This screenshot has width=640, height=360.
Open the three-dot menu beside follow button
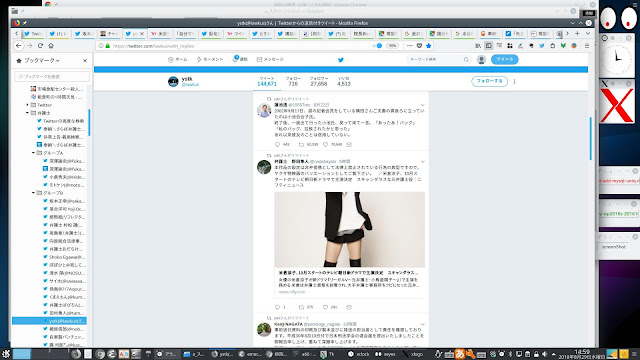[514, 81]
